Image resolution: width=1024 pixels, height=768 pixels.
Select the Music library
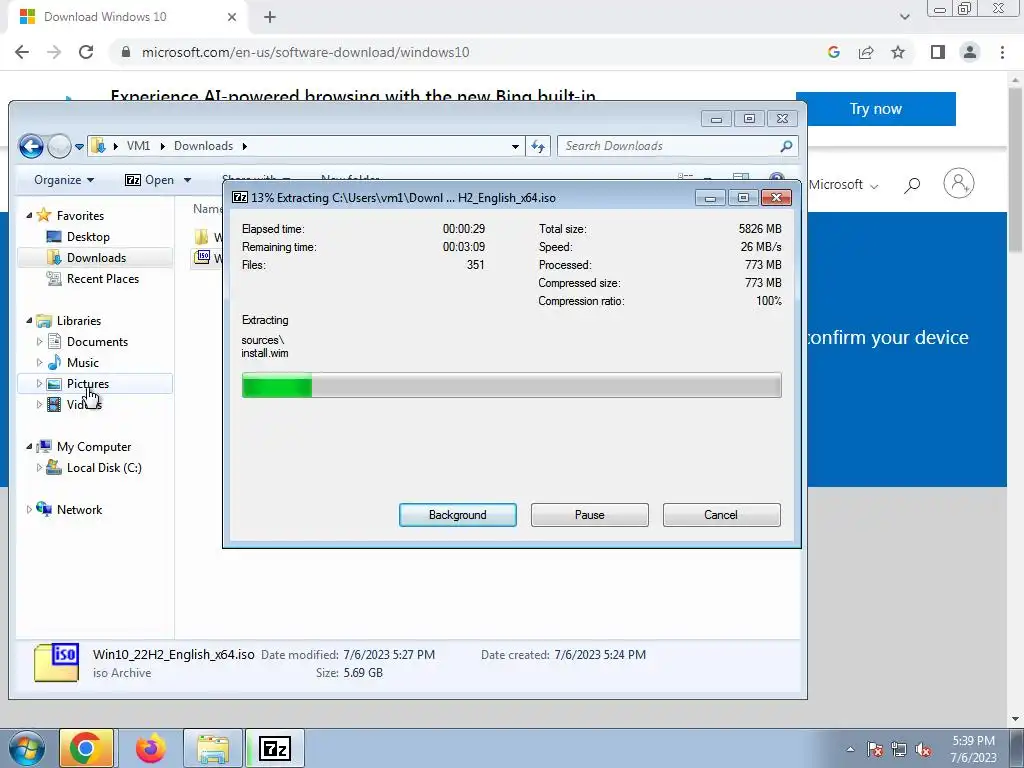point(82,362)
